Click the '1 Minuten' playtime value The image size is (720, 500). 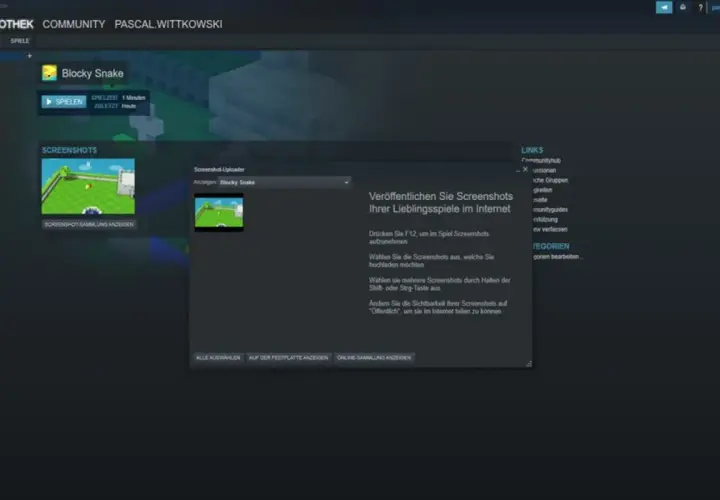click(134, 98)
